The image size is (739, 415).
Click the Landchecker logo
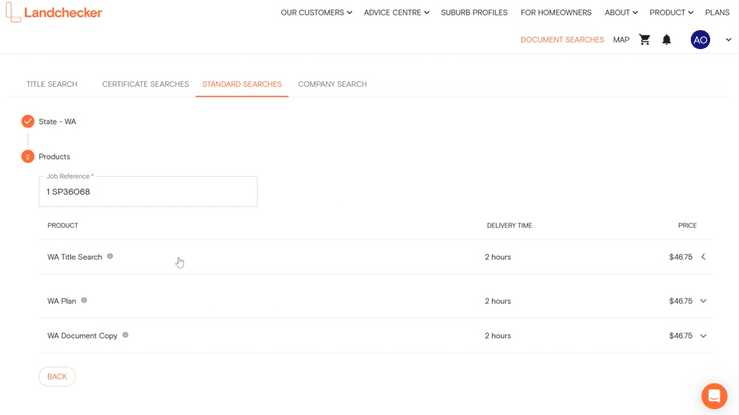click(x=54, y=13)
